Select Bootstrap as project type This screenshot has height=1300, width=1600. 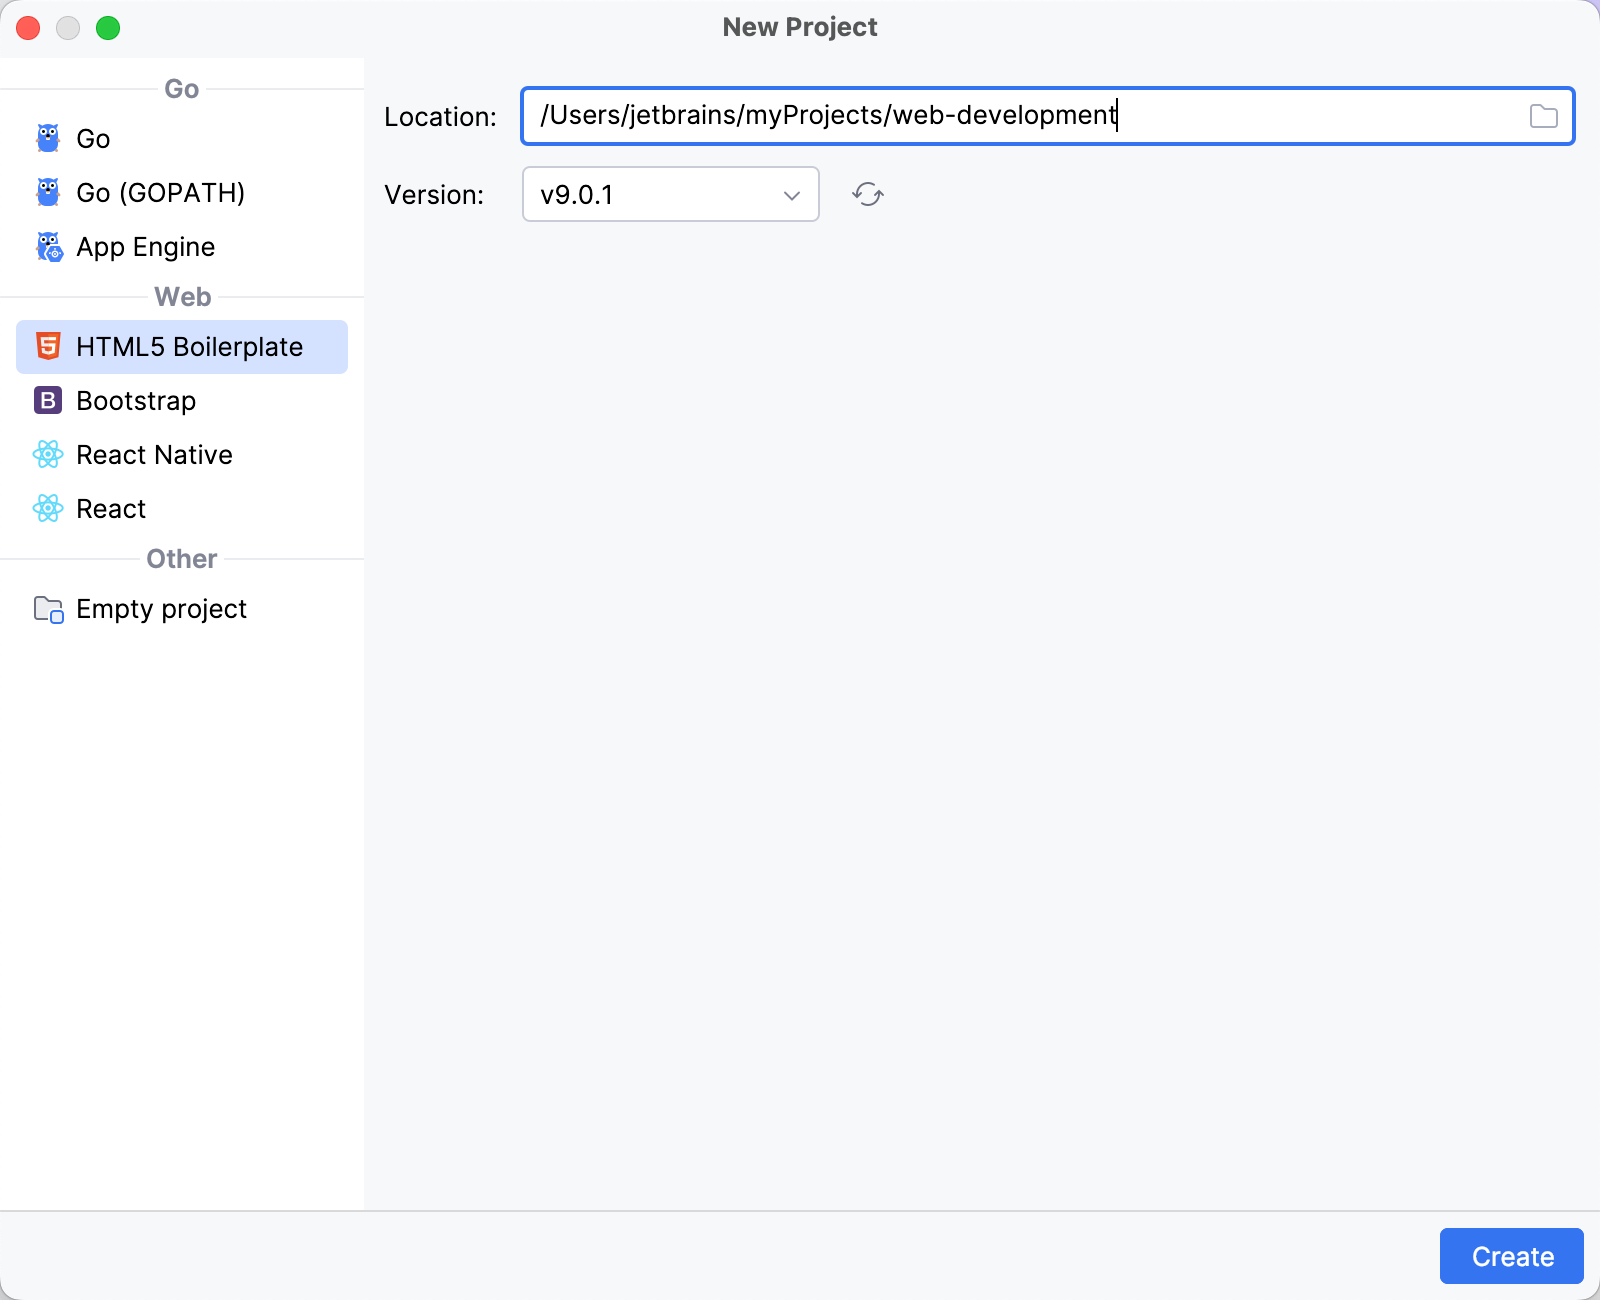pos(135,400)
